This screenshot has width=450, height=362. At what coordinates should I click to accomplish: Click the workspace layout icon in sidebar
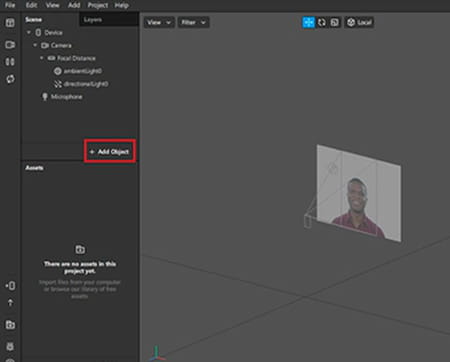click(10, 23)
